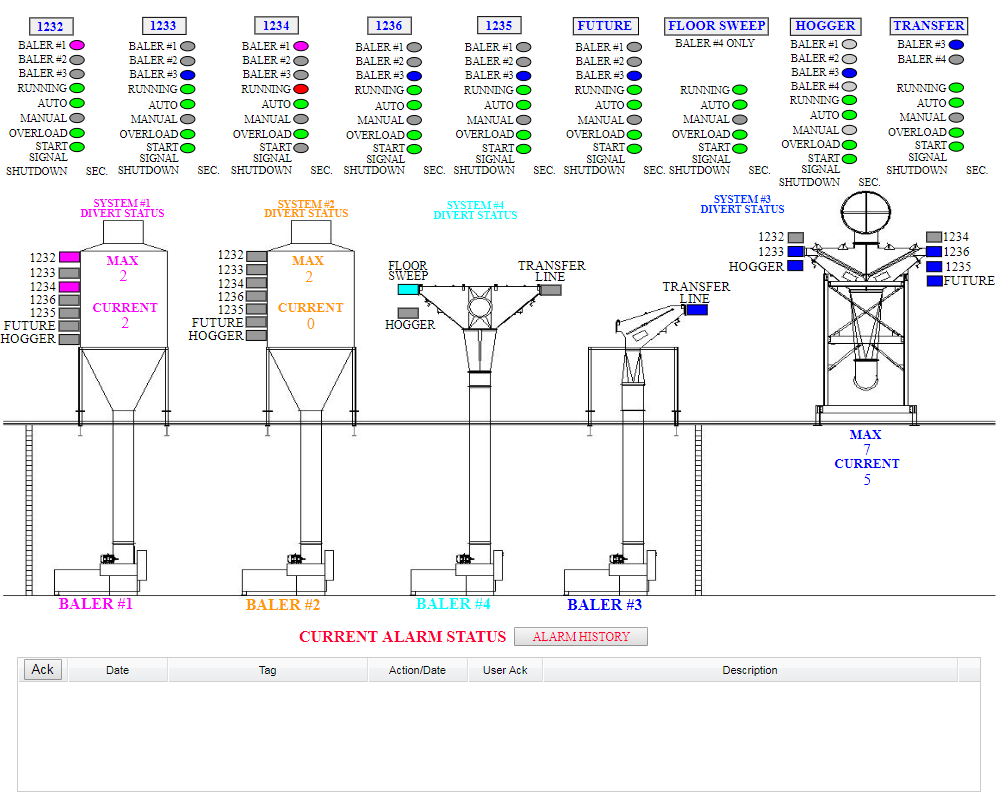The width and height of the screenshot is (1001, 803).
Task: Click the gray HOGGER divert box in System #2
Action: 257,335
